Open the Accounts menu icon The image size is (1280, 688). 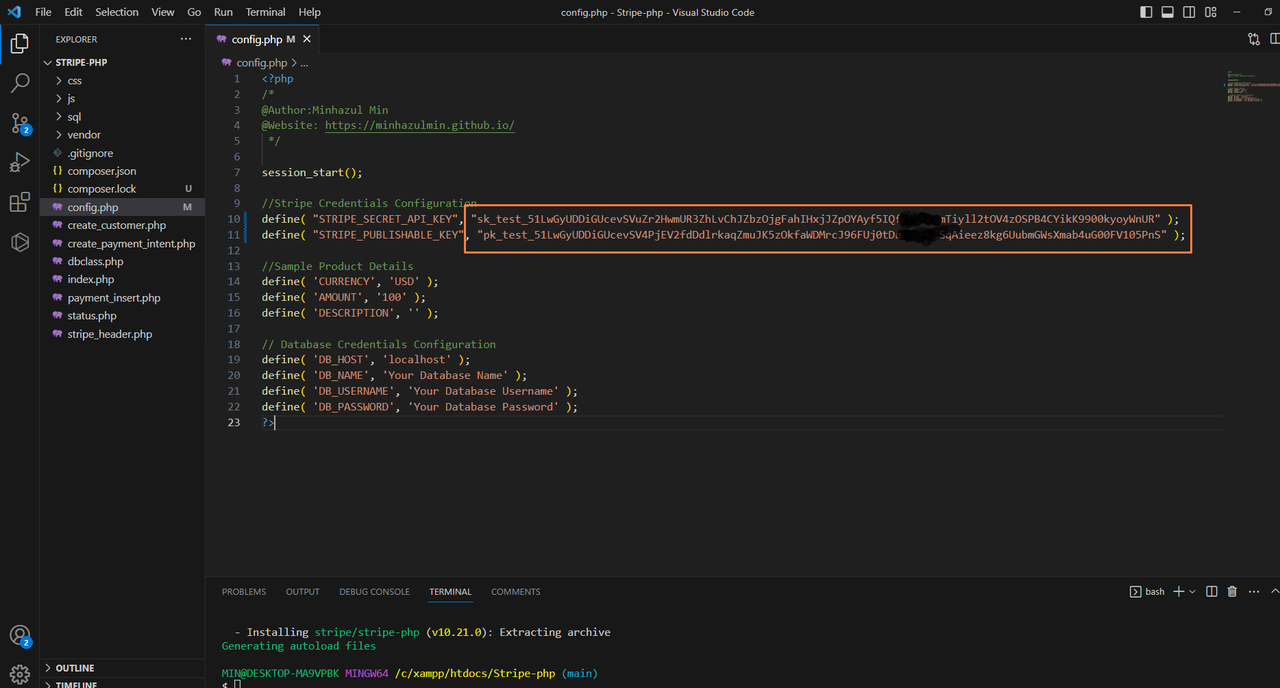(19, 635)
